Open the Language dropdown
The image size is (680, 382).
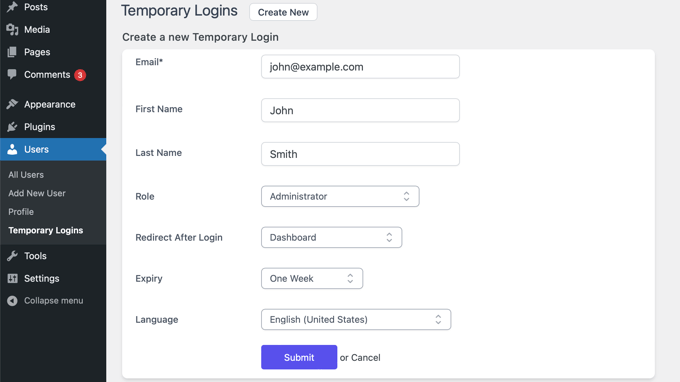(x=356, y=320)
